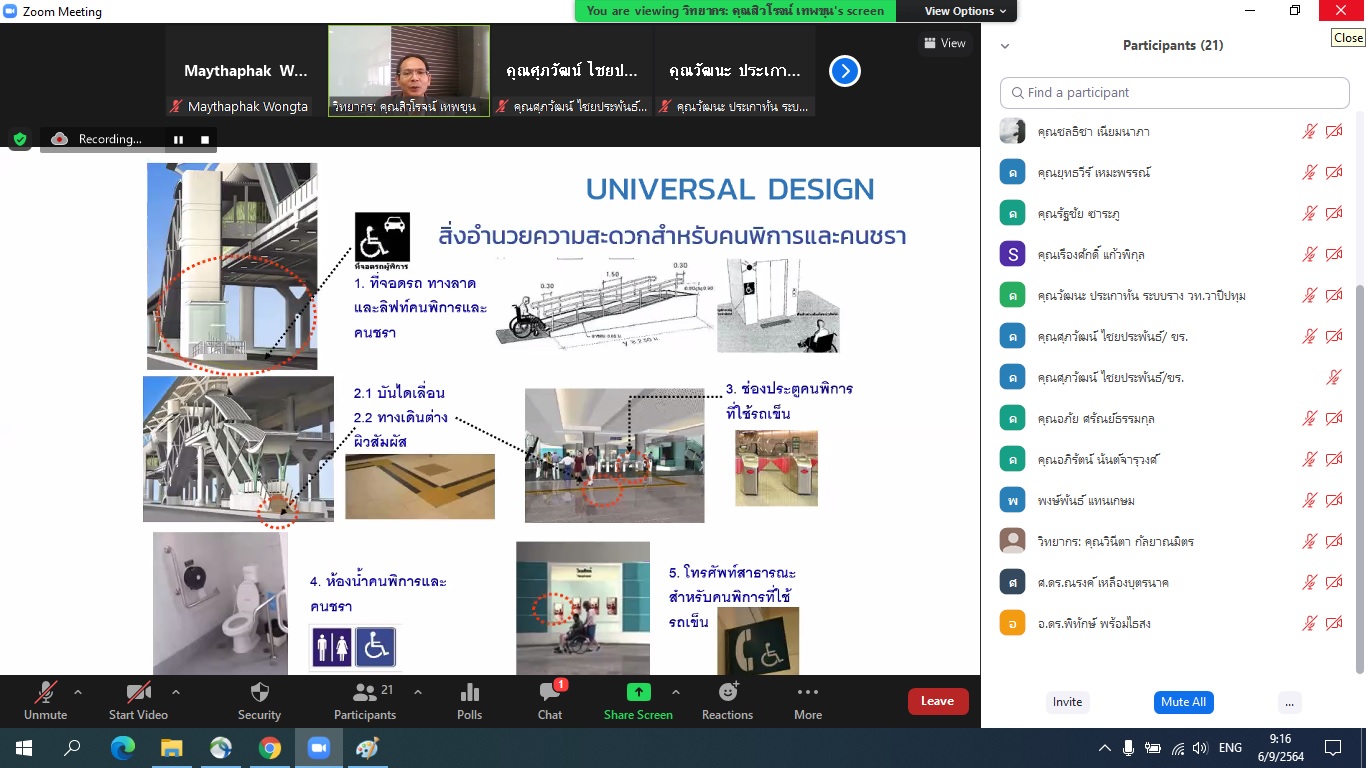The width and height of the screenshot is (1366, 768).
Task: Click the Invite button
Action: [1067, 702]
